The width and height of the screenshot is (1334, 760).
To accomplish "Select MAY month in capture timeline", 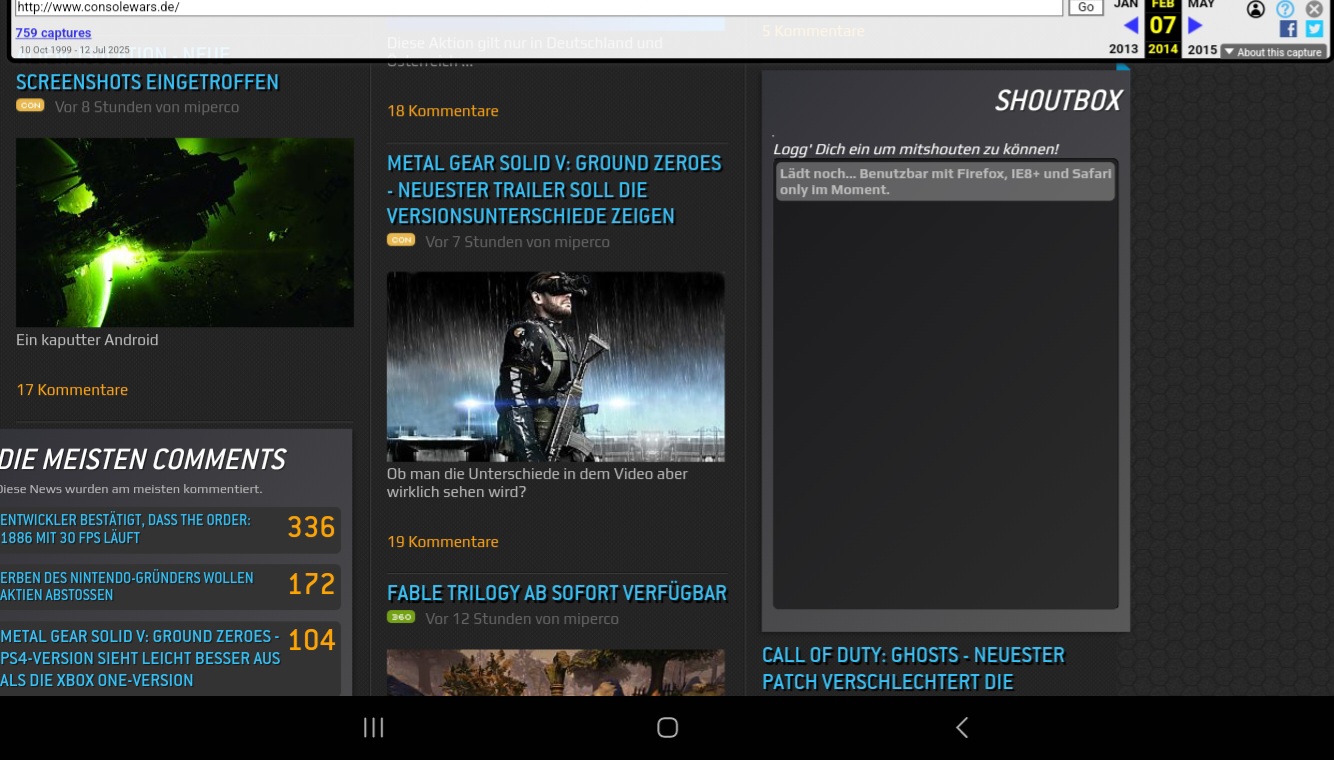I will [x=1201, y=5].
